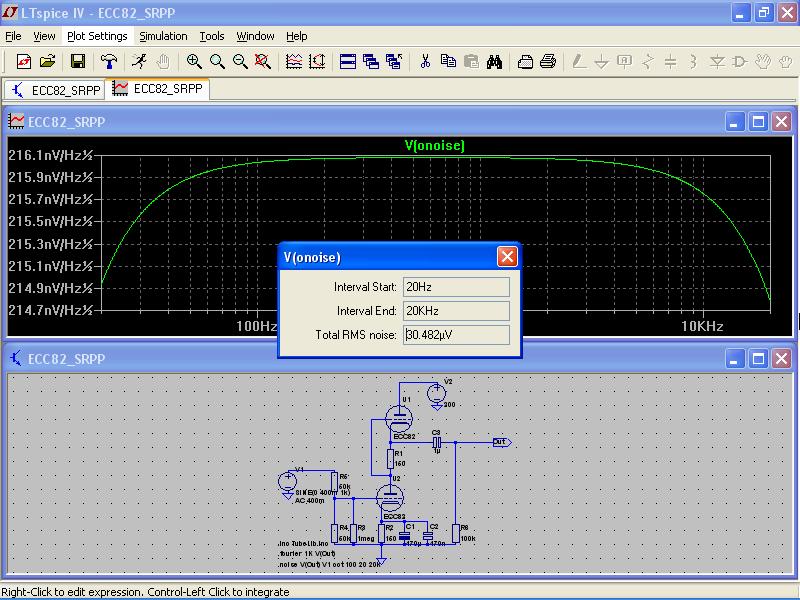Restore down the LTspice main window
Screen dimensions: 800x600
764,12
